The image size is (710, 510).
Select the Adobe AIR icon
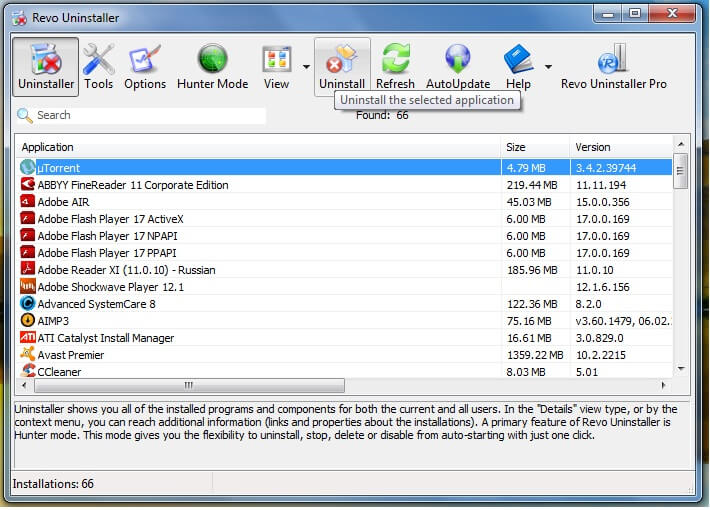point(28,201)
